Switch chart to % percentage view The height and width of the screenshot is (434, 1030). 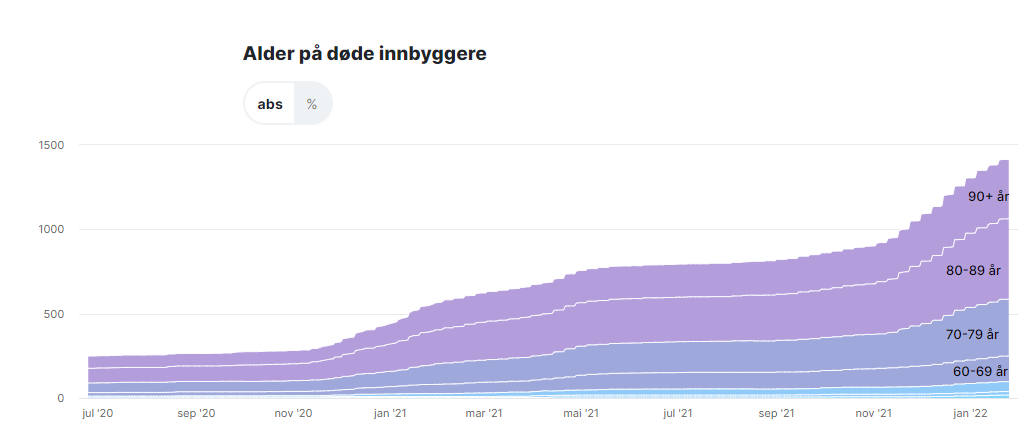pyautogui.click(x=312, y=104)
